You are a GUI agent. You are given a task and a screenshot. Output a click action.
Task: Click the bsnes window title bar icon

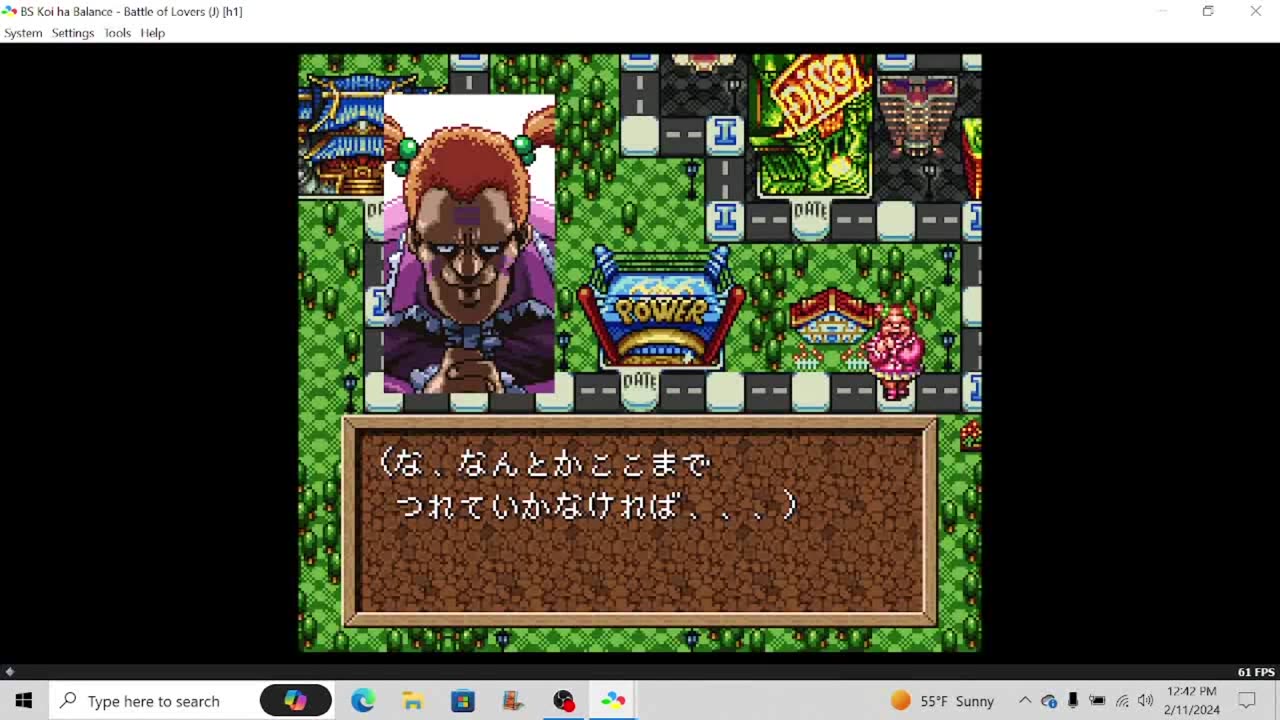[x=9, y=11]
